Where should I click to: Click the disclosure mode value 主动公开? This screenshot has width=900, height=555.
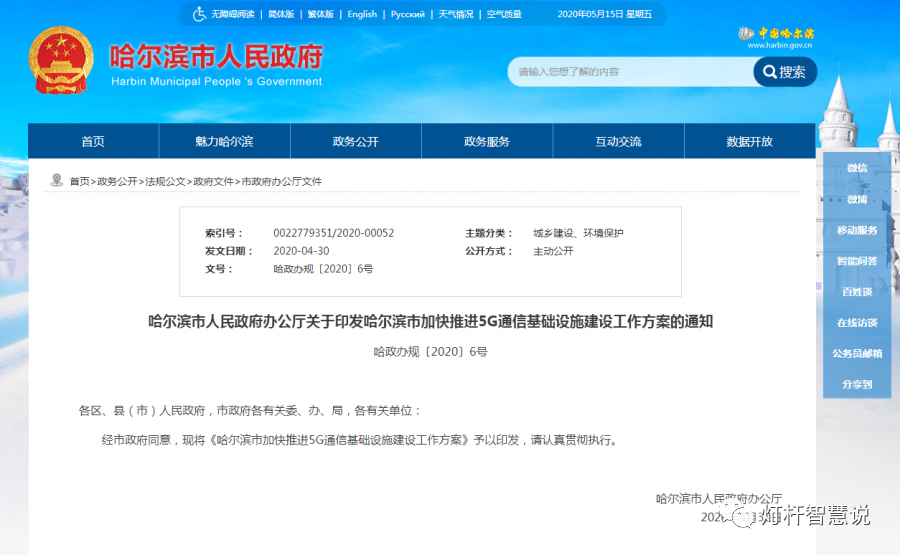553,251
